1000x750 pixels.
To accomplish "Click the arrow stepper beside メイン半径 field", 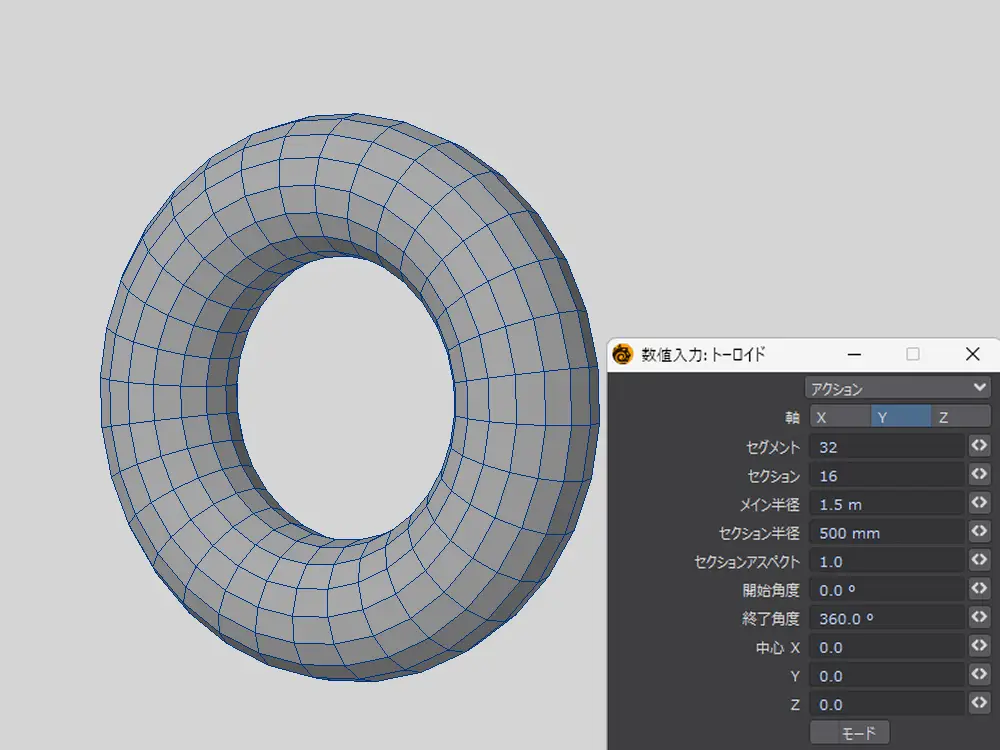I will [x=979, y=504].
